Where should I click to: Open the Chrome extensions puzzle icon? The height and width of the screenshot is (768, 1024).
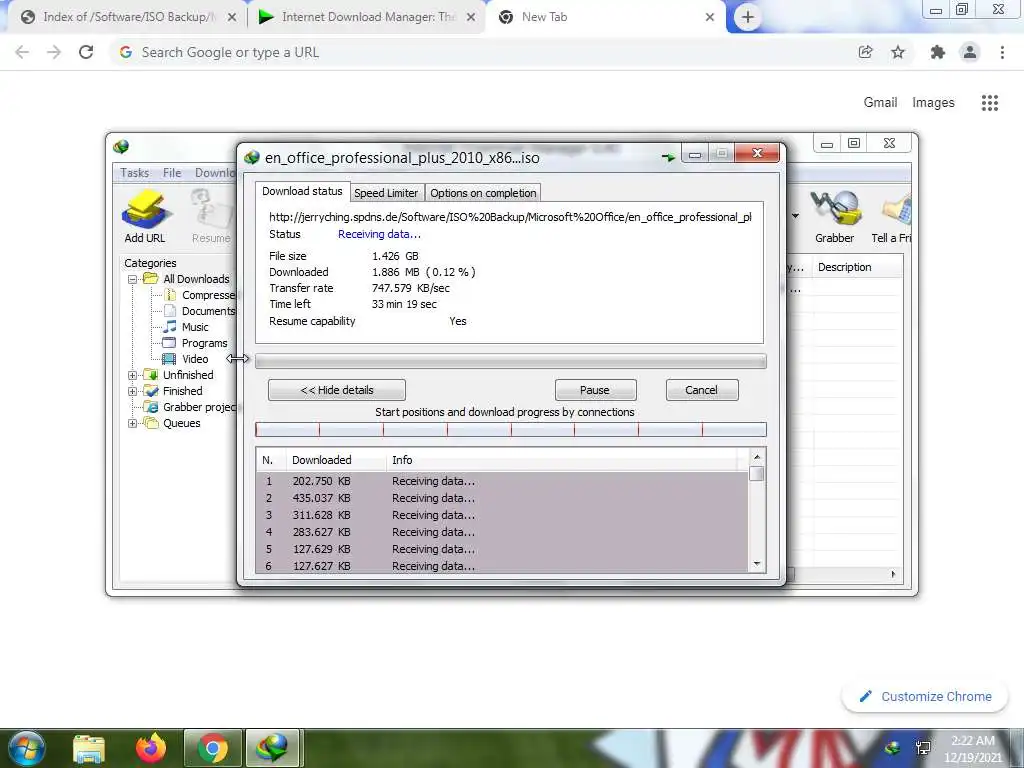[x=938, y=52]
